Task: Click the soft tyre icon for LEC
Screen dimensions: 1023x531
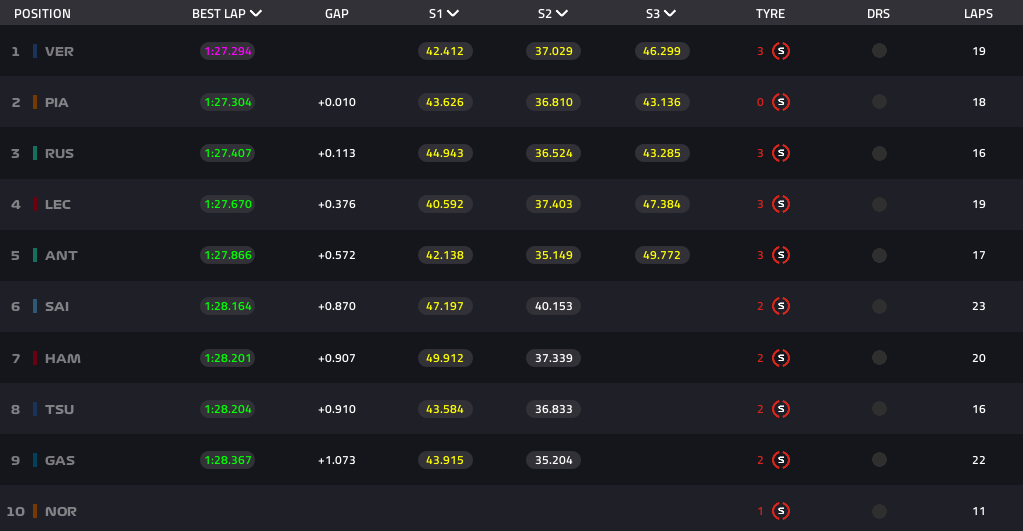Action: coord(781,204)
